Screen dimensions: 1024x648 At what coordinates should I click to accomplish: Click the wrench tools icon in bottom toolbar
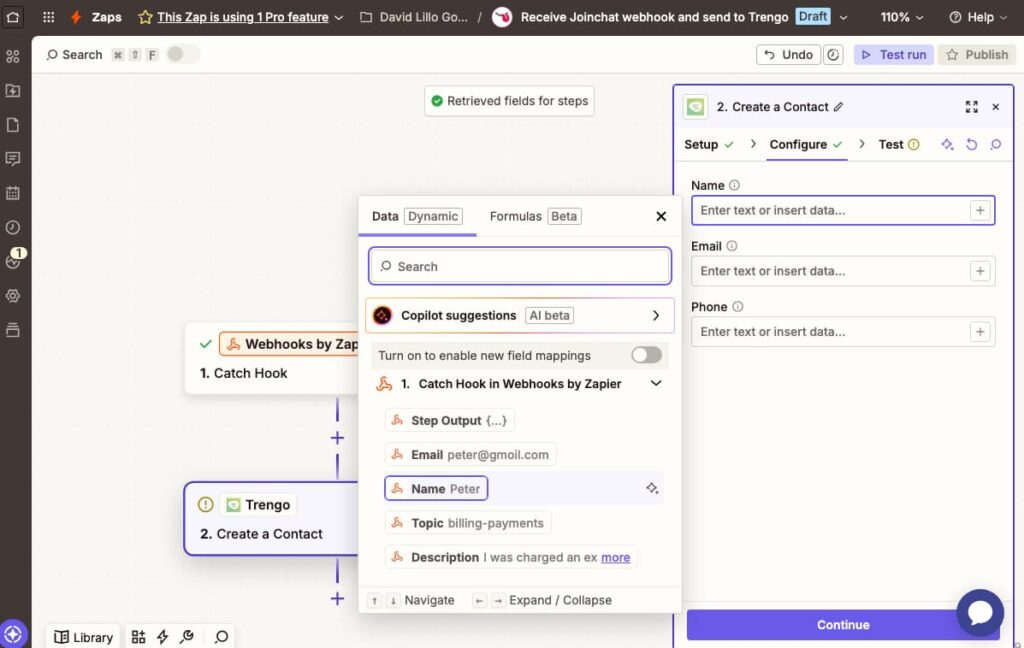[x=187, y=636]
